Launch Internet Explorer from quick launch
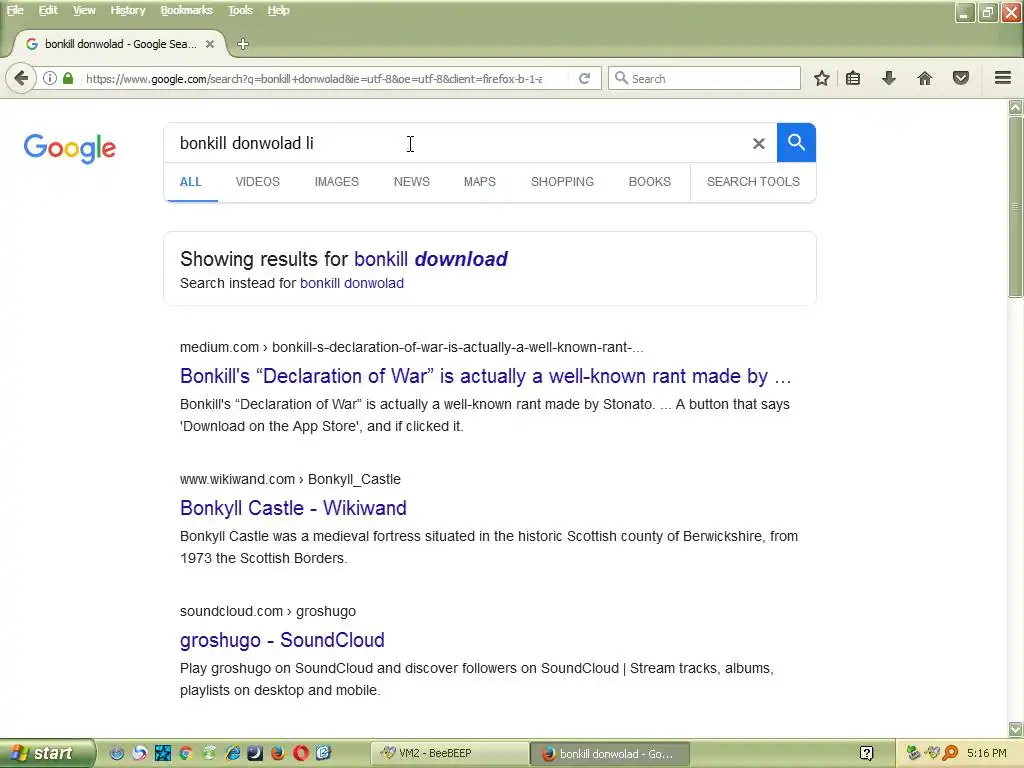The height and width of the screenshot is (768, 1024). point(232,753)
